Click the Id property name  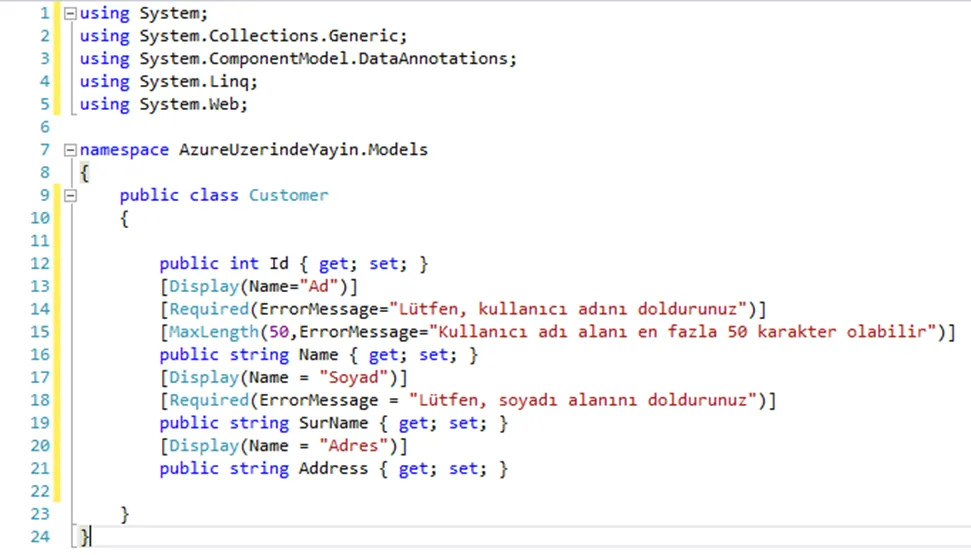pyautogui.click(x=279, y=264)
